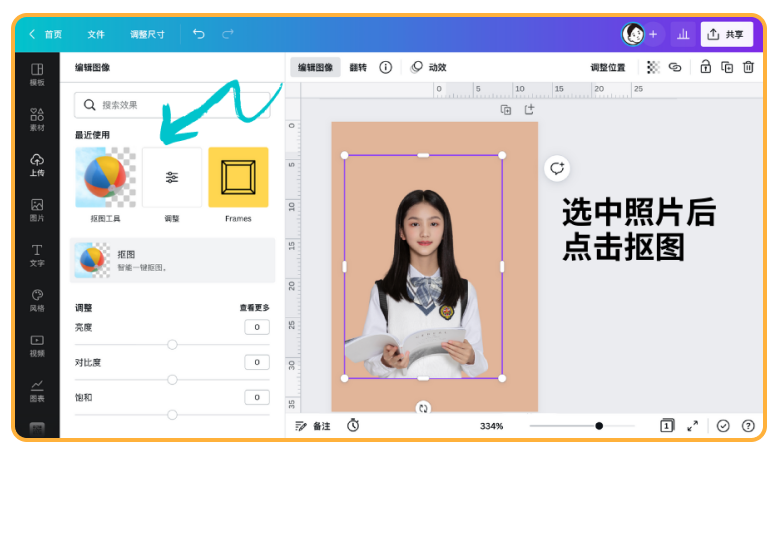The width and height of the screenshot is (779, 534).
Task: Click the 对比度 contrast value box
Action: point(257,362)
